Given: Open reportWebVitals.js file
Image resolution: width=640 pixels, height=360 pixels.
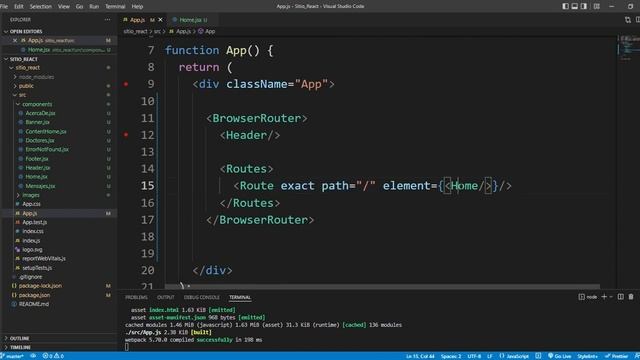Looking at the screenshot, I should (x=44, y=259).
